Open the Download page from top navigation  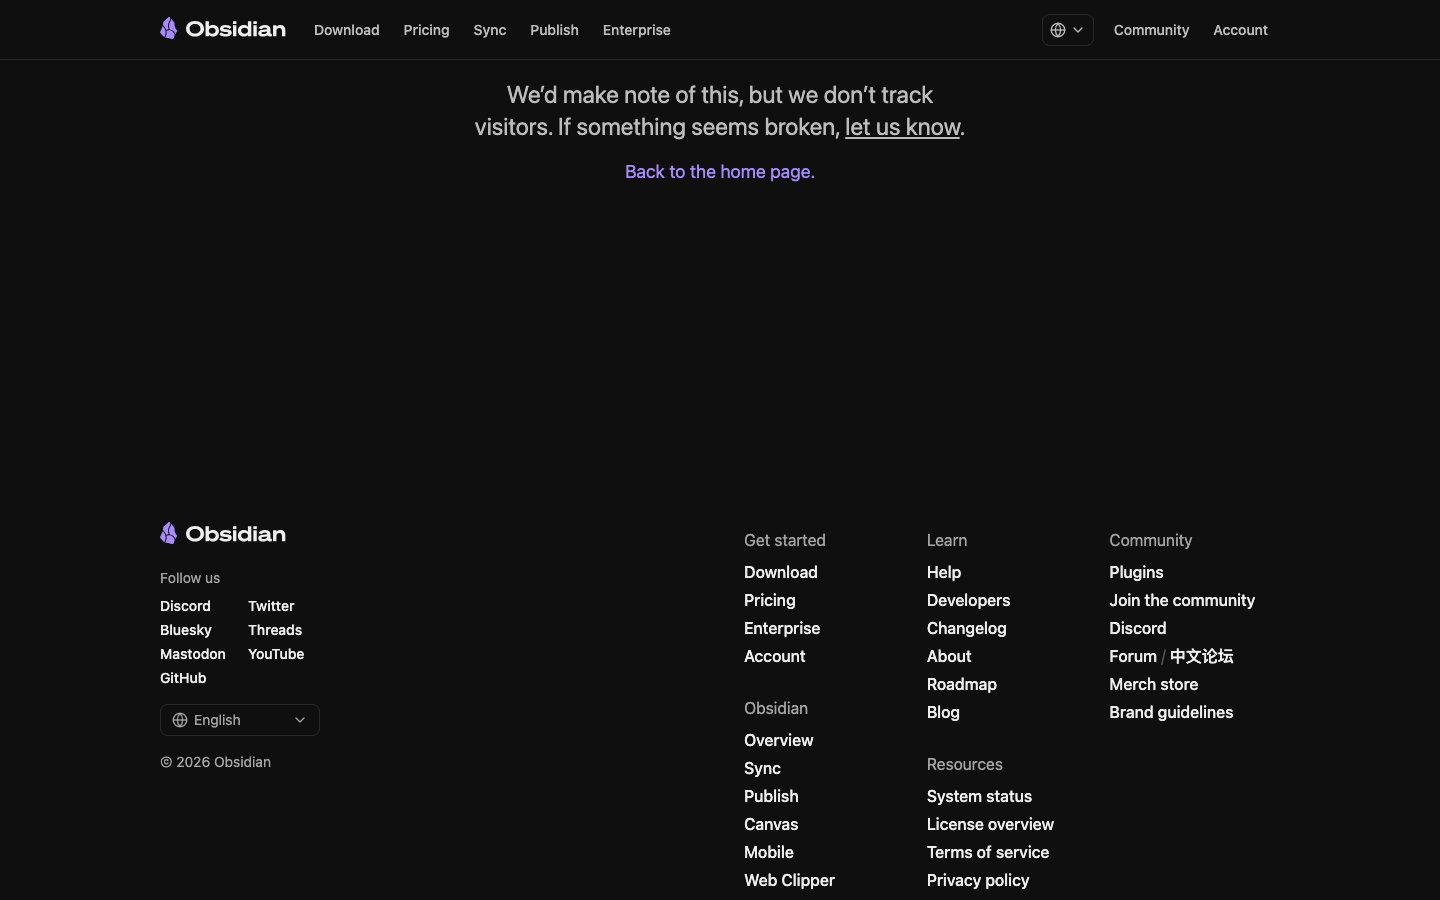pyautogui.click(x=346, y=30)
